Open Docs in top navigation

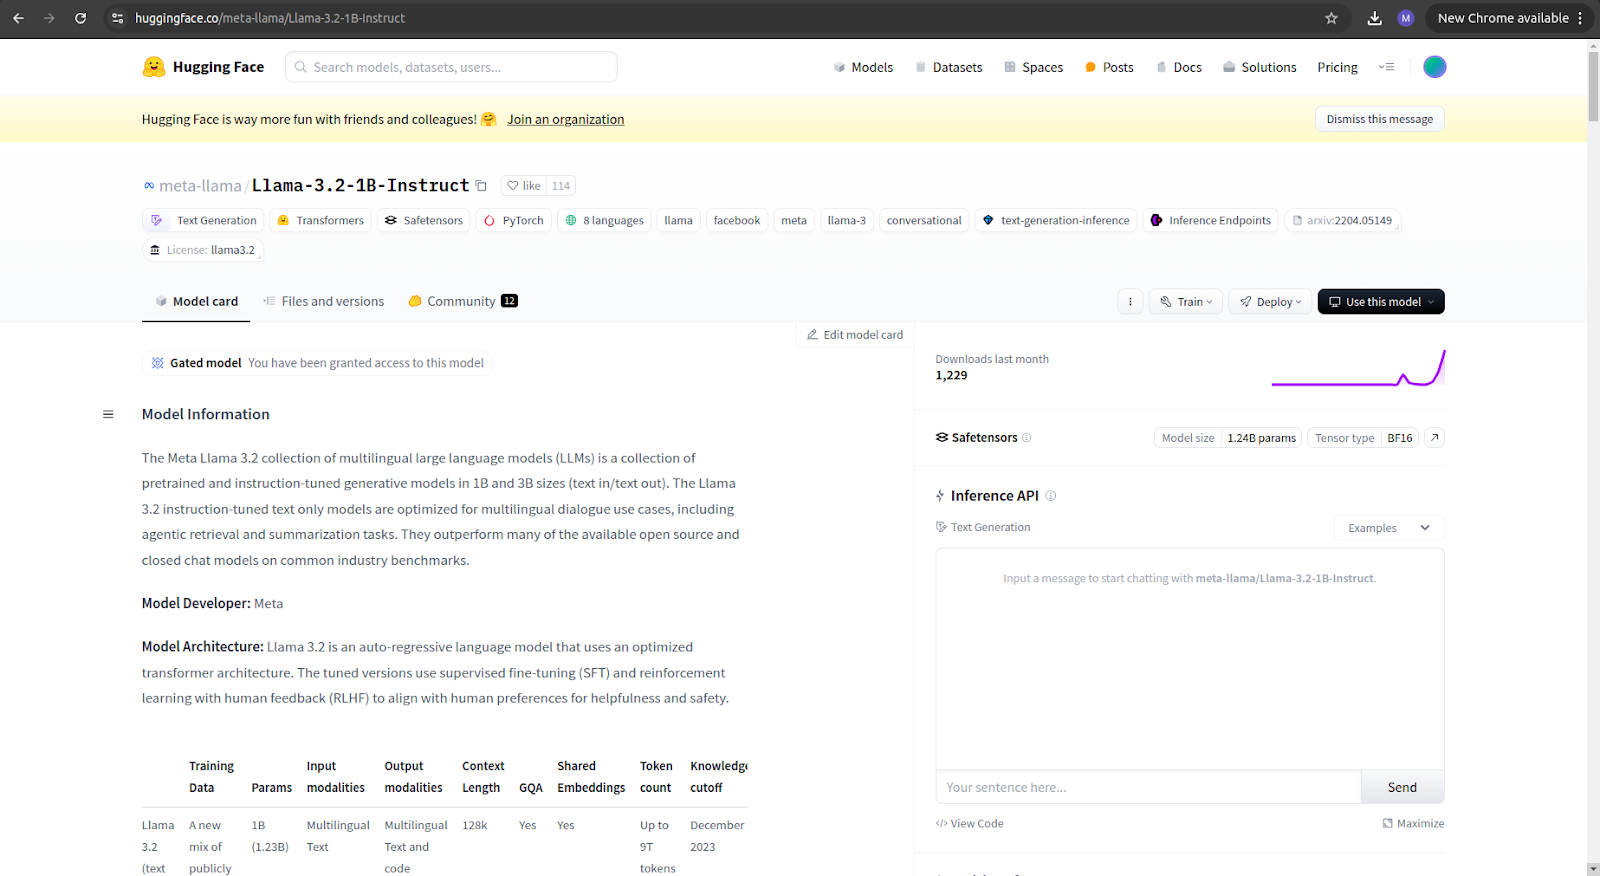coord(1179,67)
